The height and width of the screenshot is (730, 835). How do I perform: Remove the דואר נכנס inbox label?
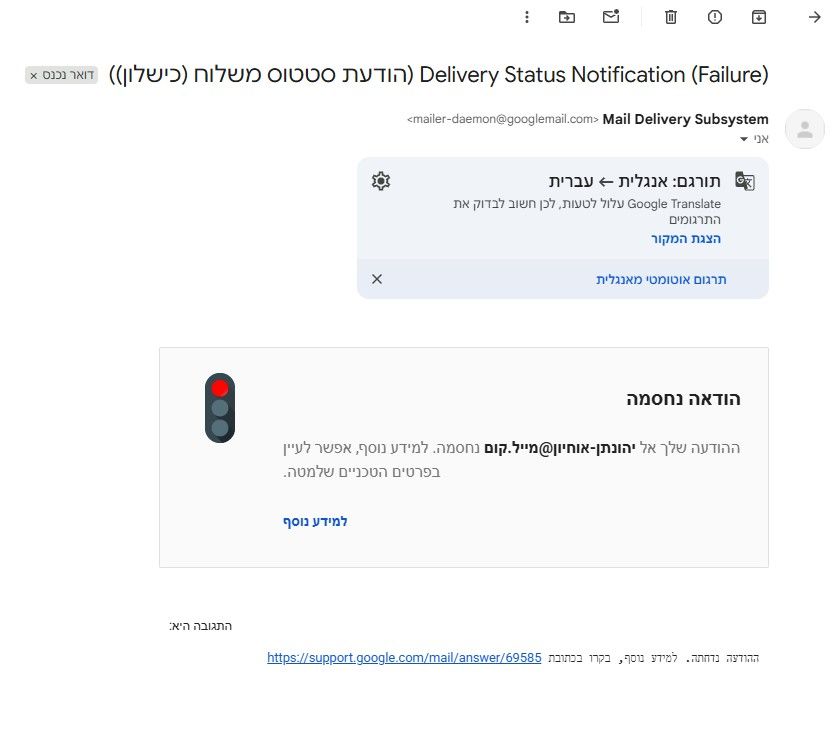click(34, 76)
